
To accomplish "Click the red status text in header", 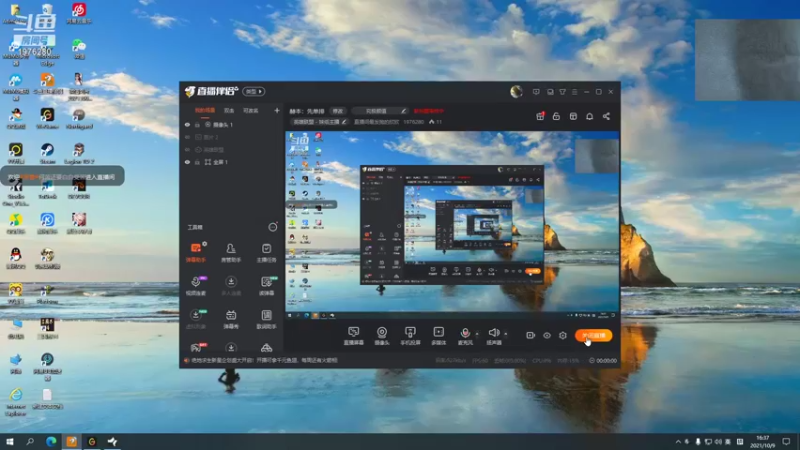I will pyautogui.click(x=429, y=111).
